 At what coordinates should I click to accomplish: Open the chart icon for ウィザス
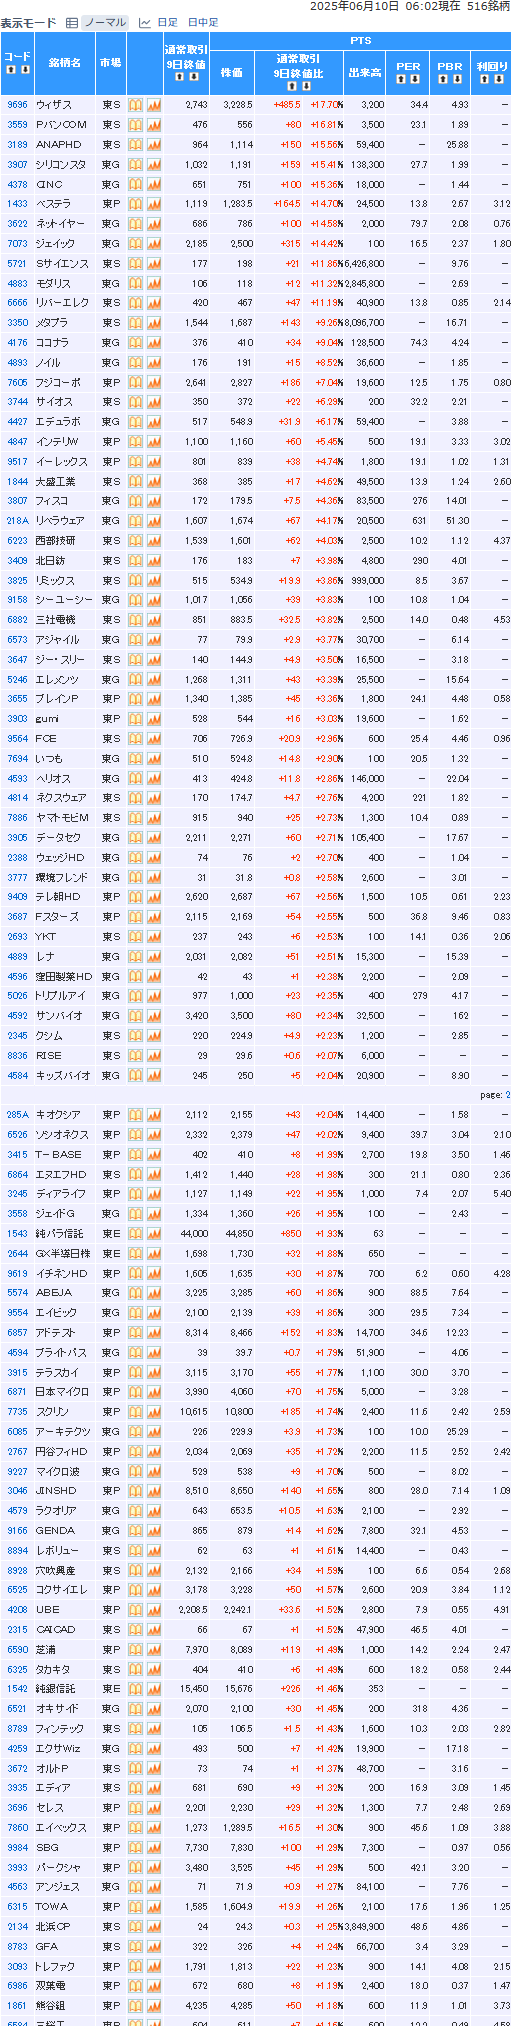[154, 105]
